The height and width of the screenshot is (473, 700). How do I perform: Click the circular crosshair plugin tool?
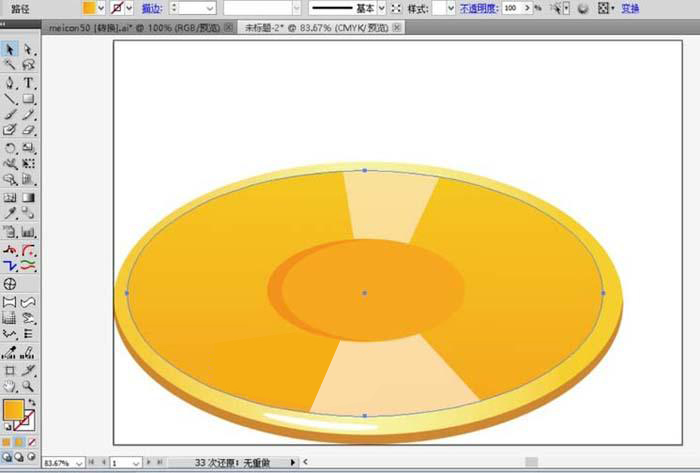tap(10, 284)
